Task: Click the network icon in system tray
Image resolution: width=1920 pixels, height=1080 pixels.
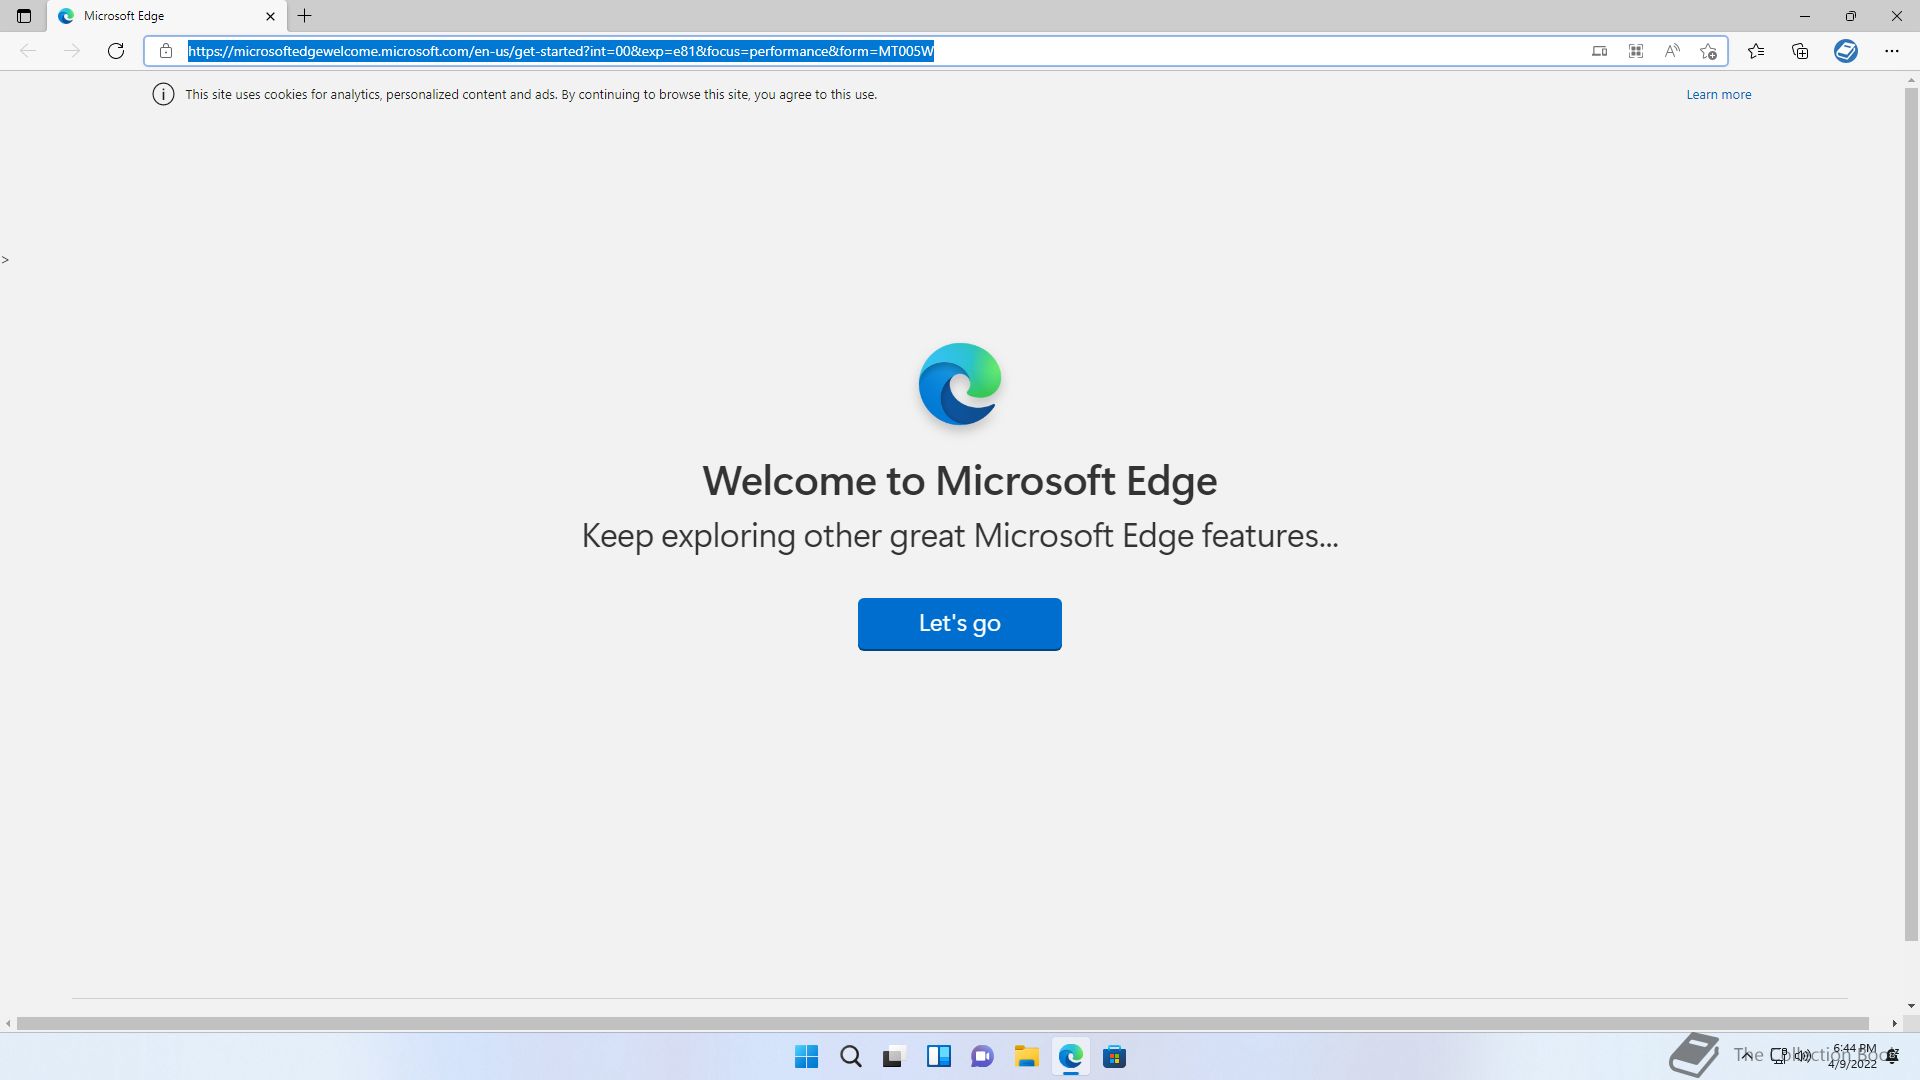Action: pos(1779,1055)
